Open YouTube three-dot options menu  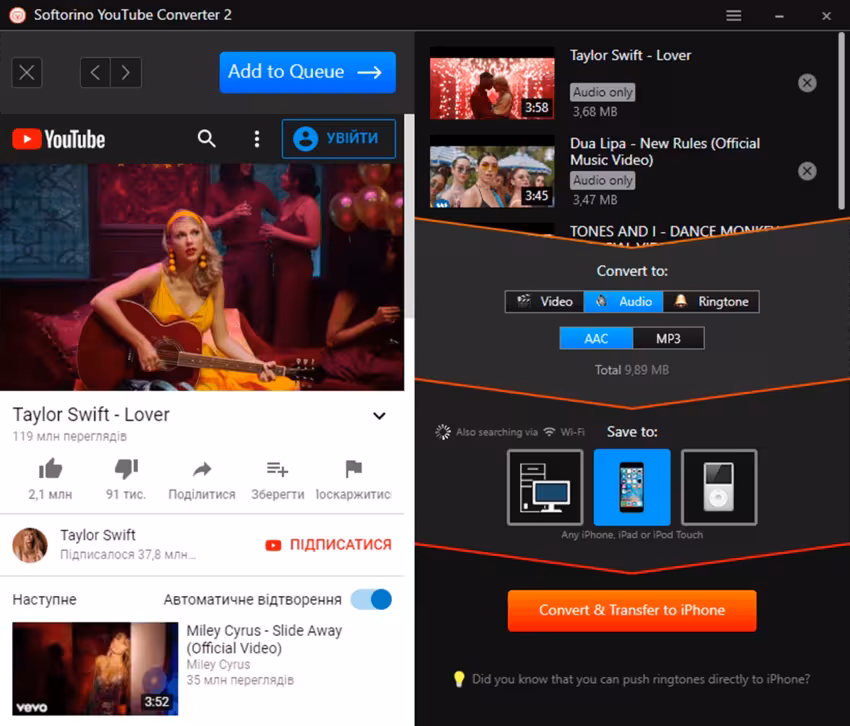click(x=256, y=139)
